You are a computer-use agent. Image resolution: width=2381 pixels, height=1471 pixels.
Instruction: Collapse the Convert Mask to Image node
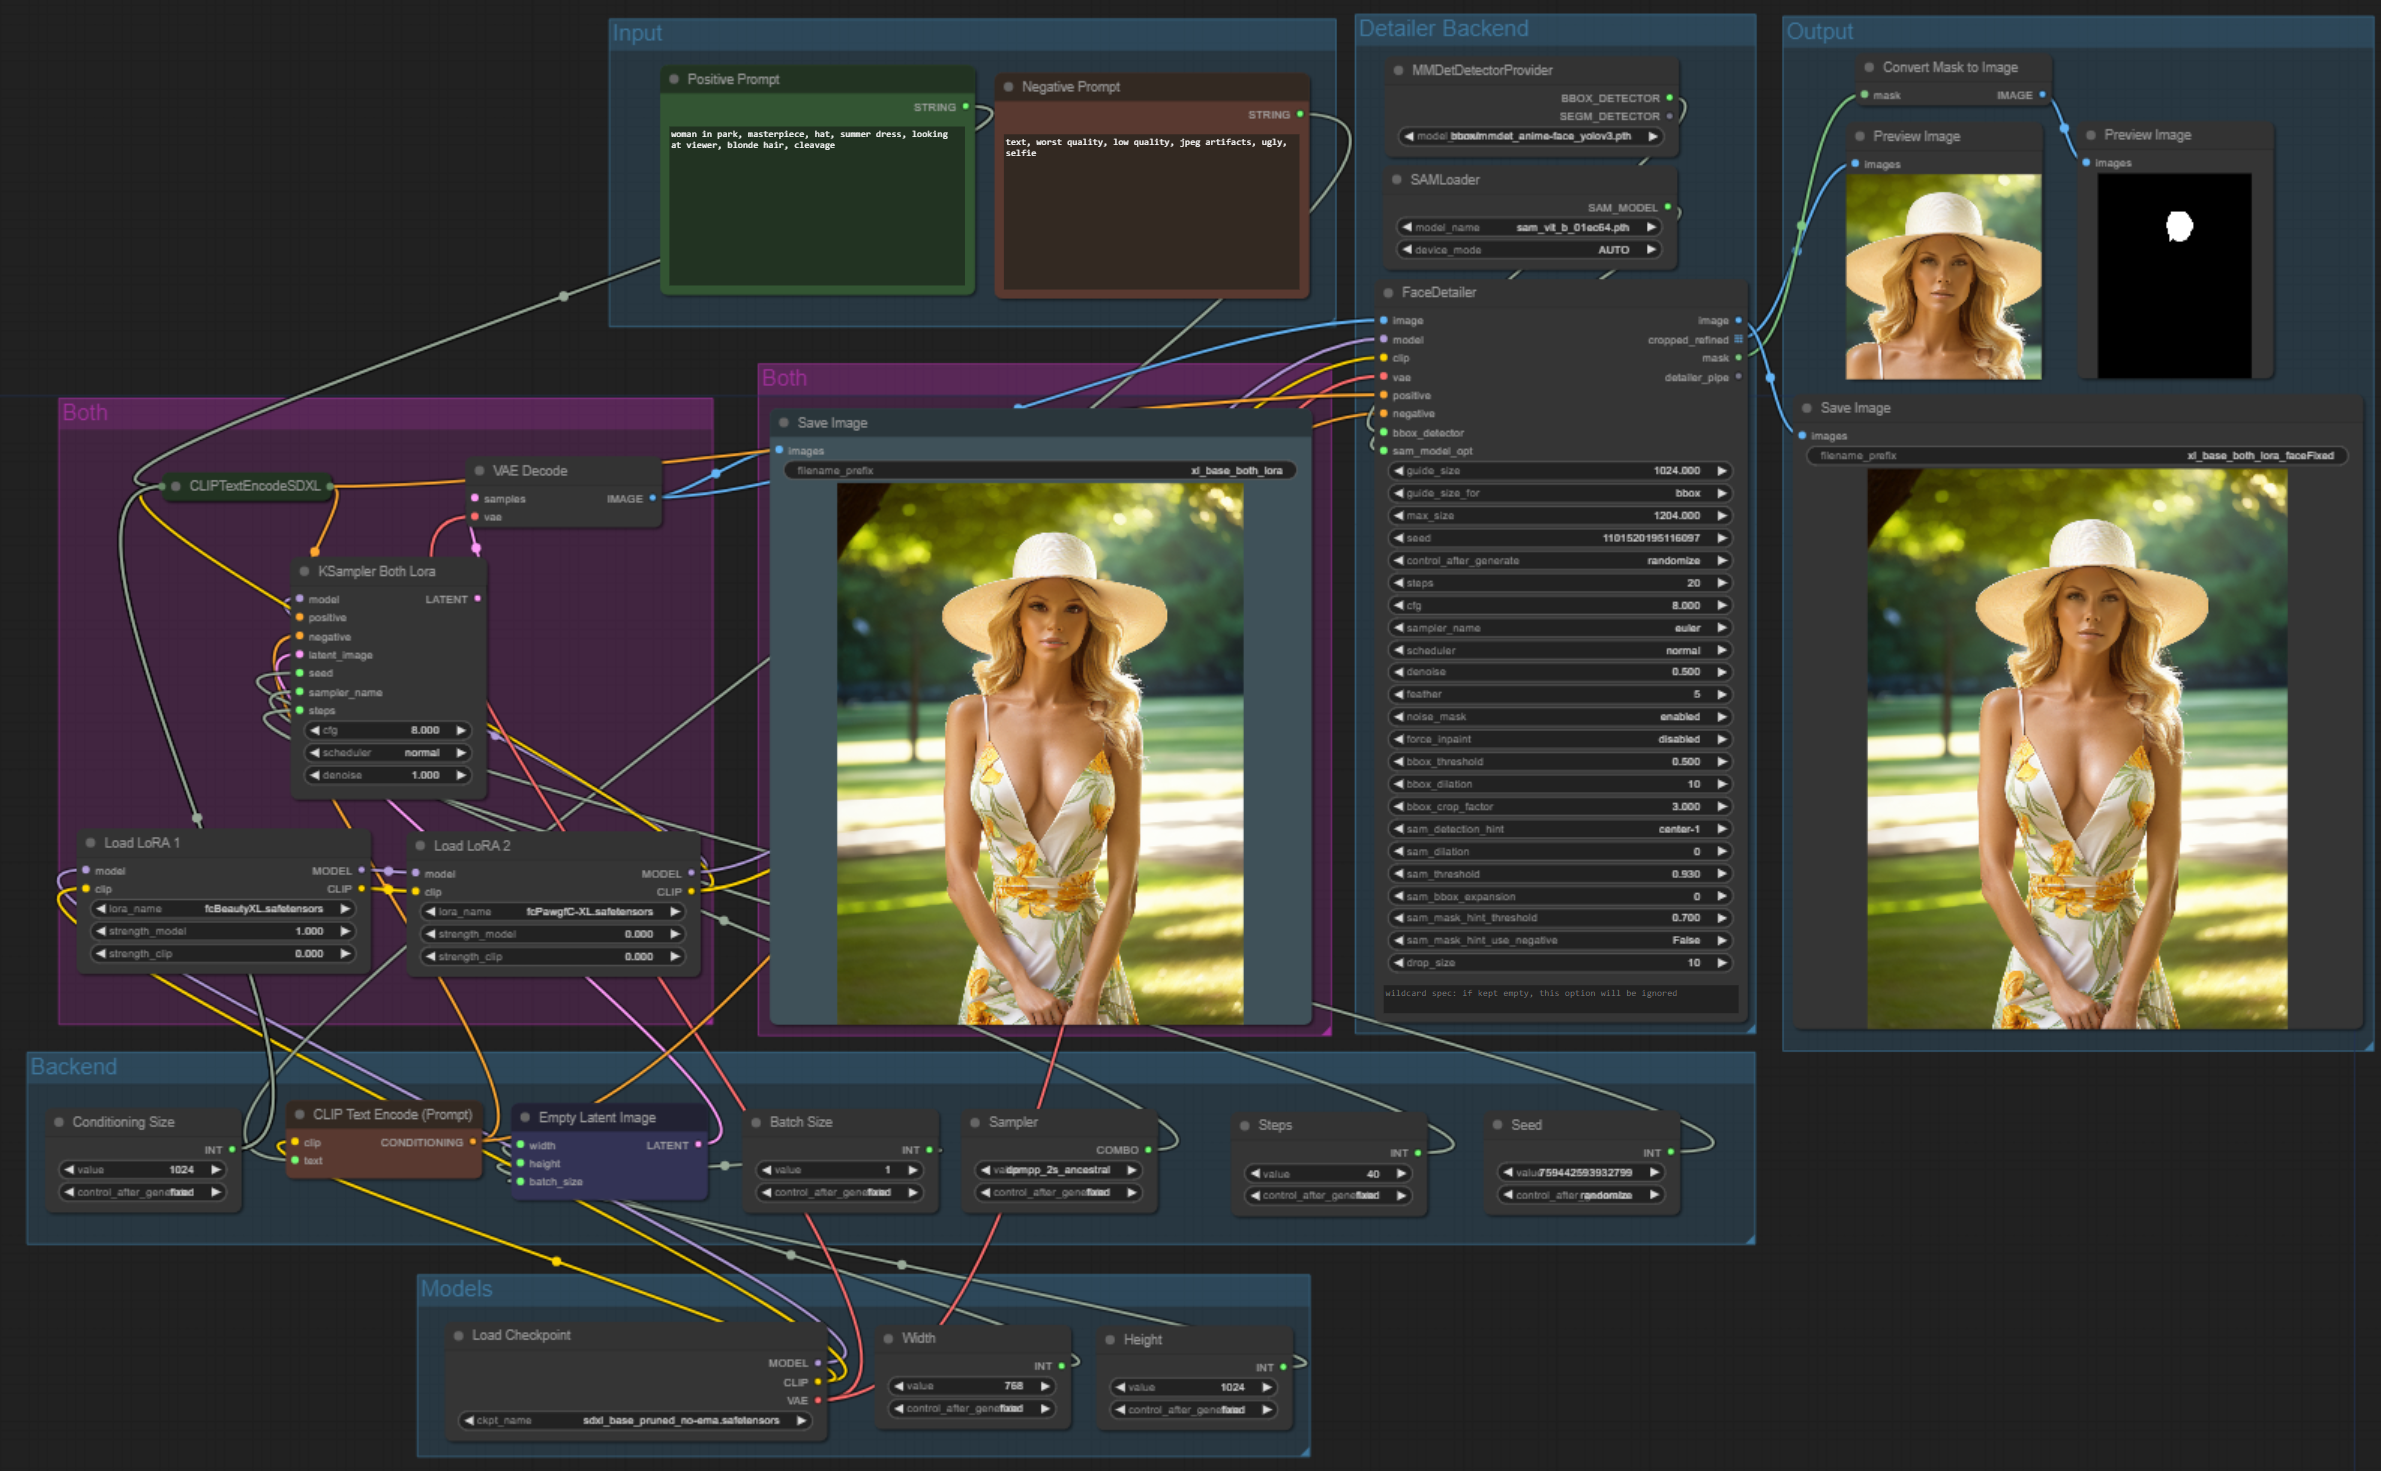point(1869,68)
